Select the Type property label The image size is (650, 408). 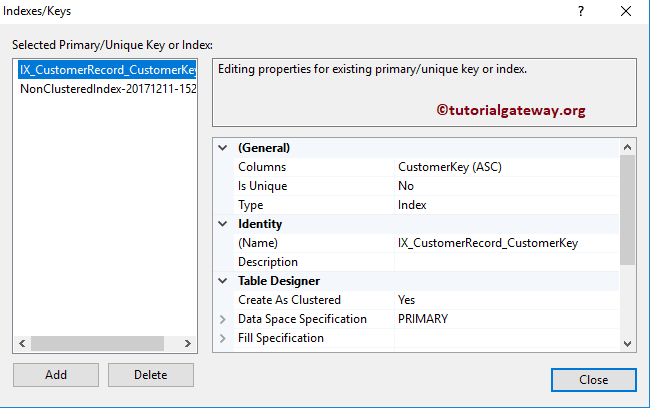pyautogui.click(x=250, y=205)
